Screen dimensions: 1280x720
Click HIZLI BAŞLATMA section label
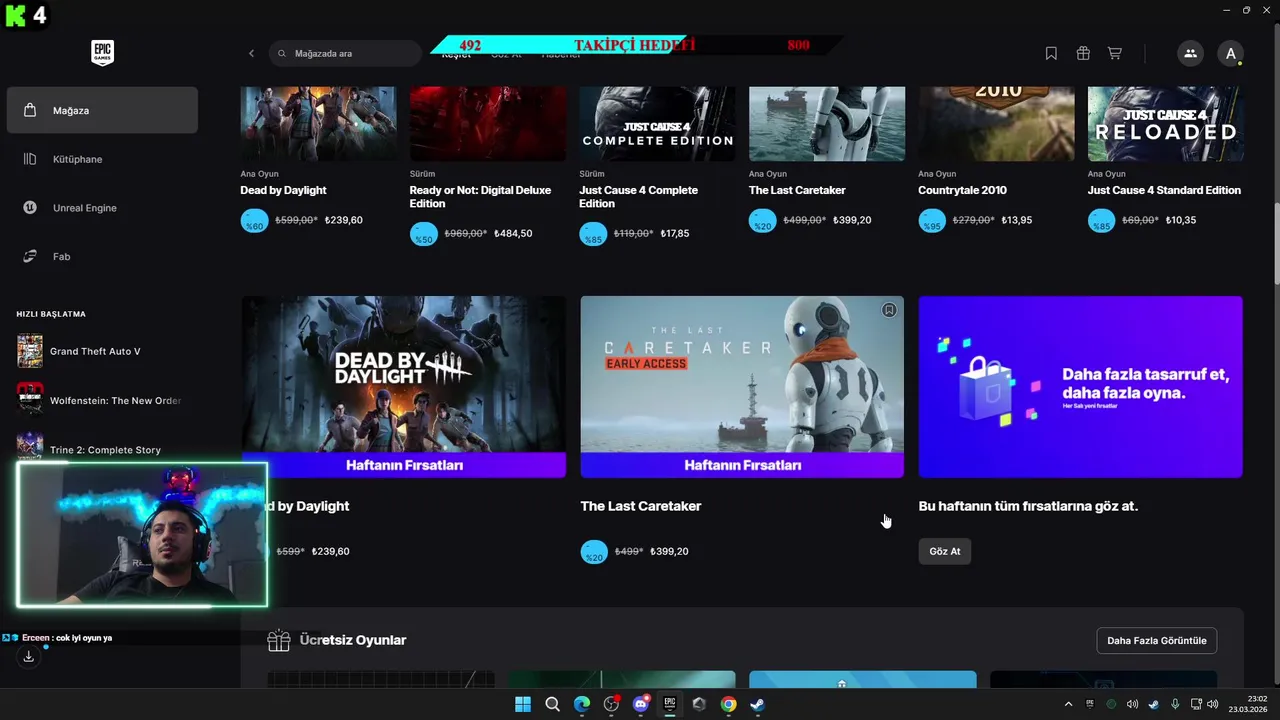51,314
